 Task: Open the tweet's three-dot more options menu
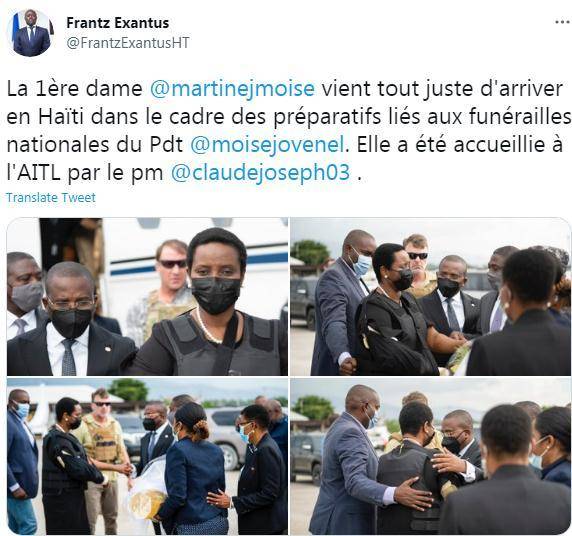[563, 23]
